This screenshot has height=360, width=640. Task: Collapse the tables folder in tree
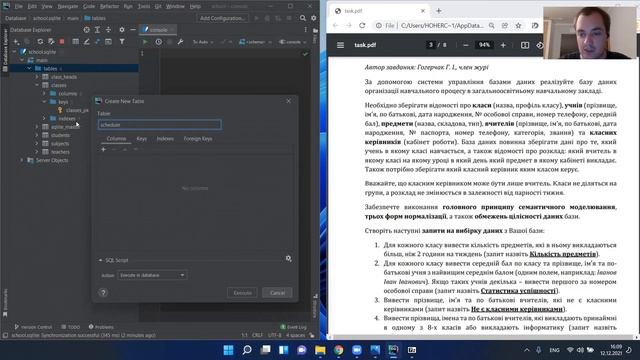pyautogui.click(x=29, y=69)
